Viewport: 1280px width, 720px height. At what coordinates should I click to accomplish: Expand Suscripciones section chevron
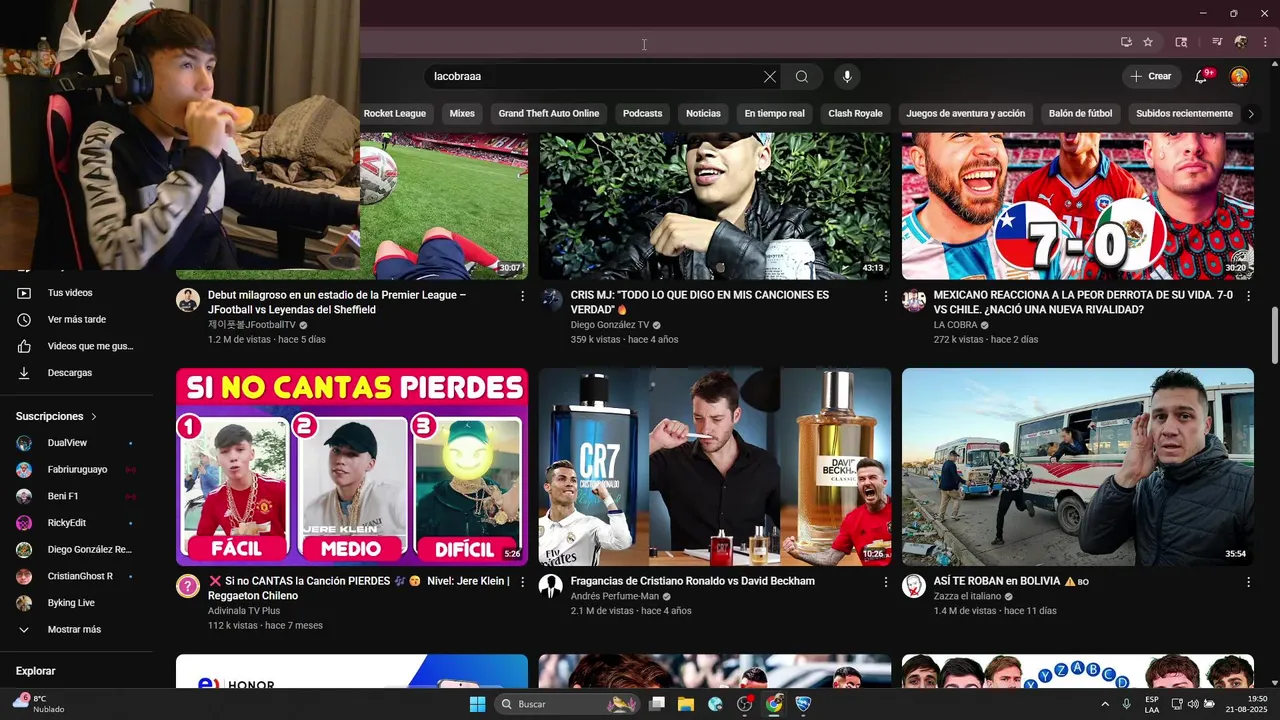click(x=94, y=417)
